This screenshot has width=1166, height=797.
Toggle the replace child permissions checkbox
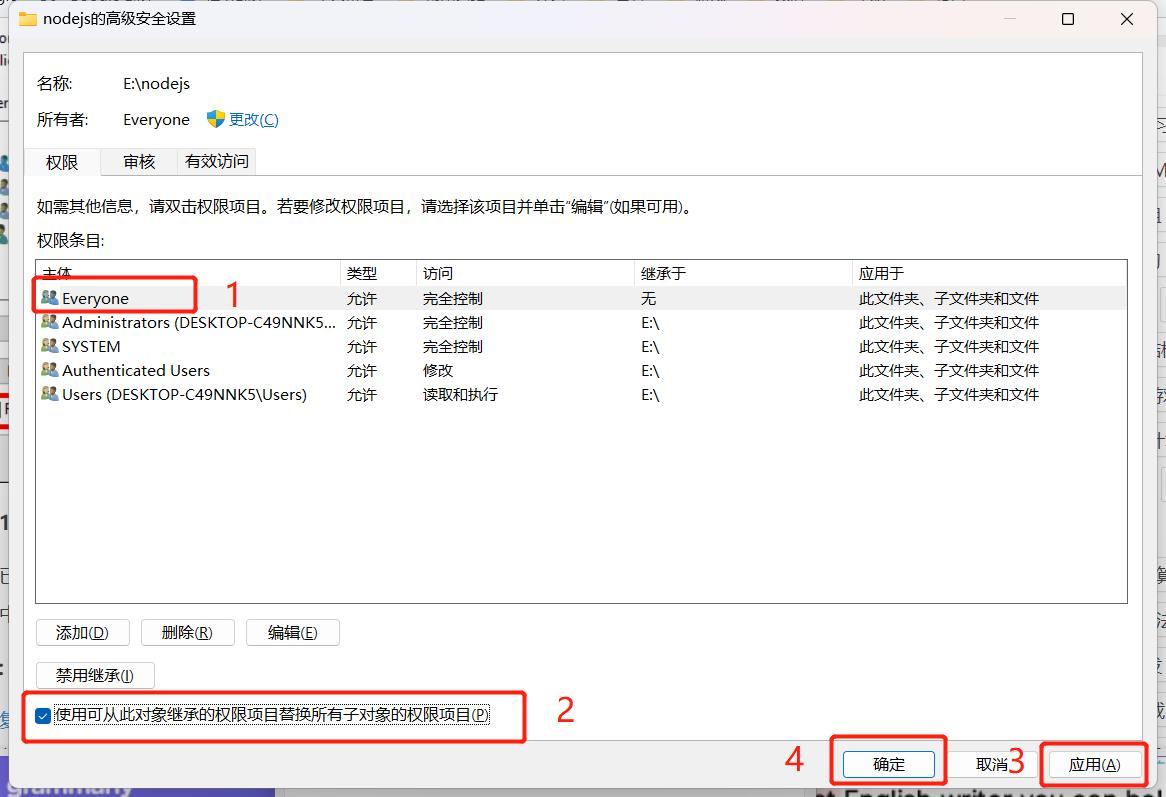coord(43,716)
